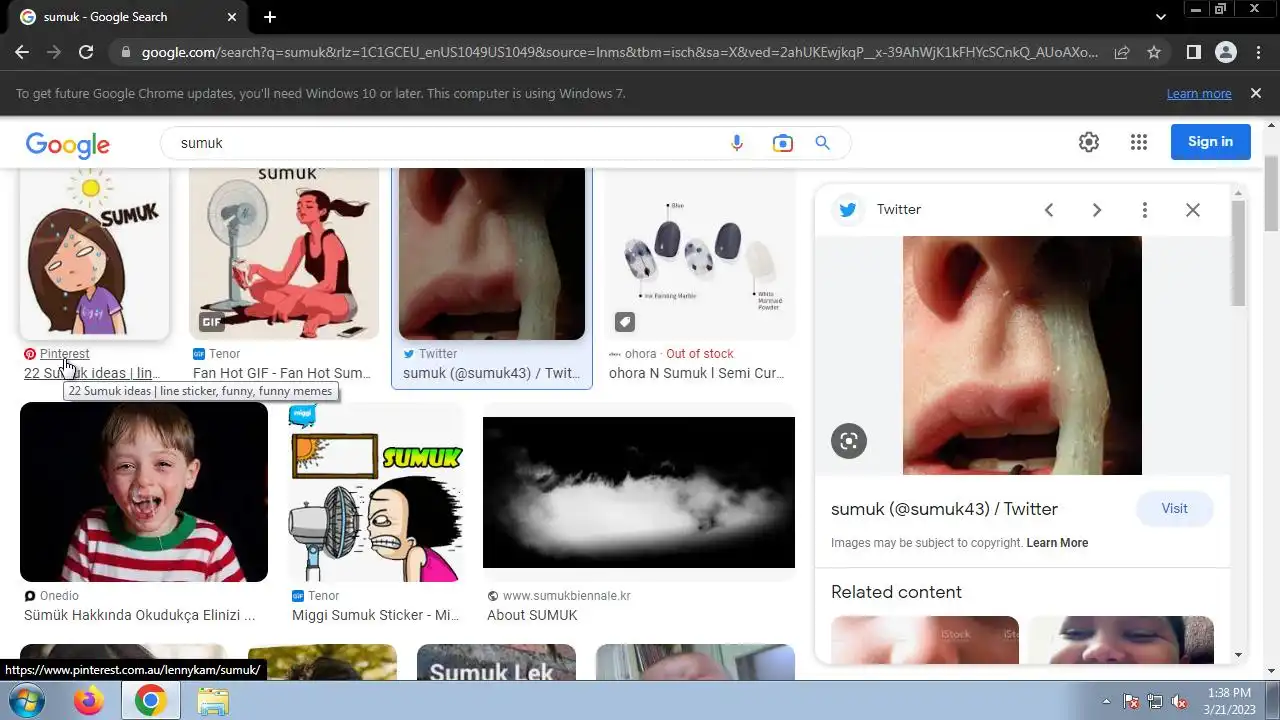The height and width of the screenshot is (720, 1280).
Task: Click the Twitter bird icon in preview
Action: coord(848,210)
